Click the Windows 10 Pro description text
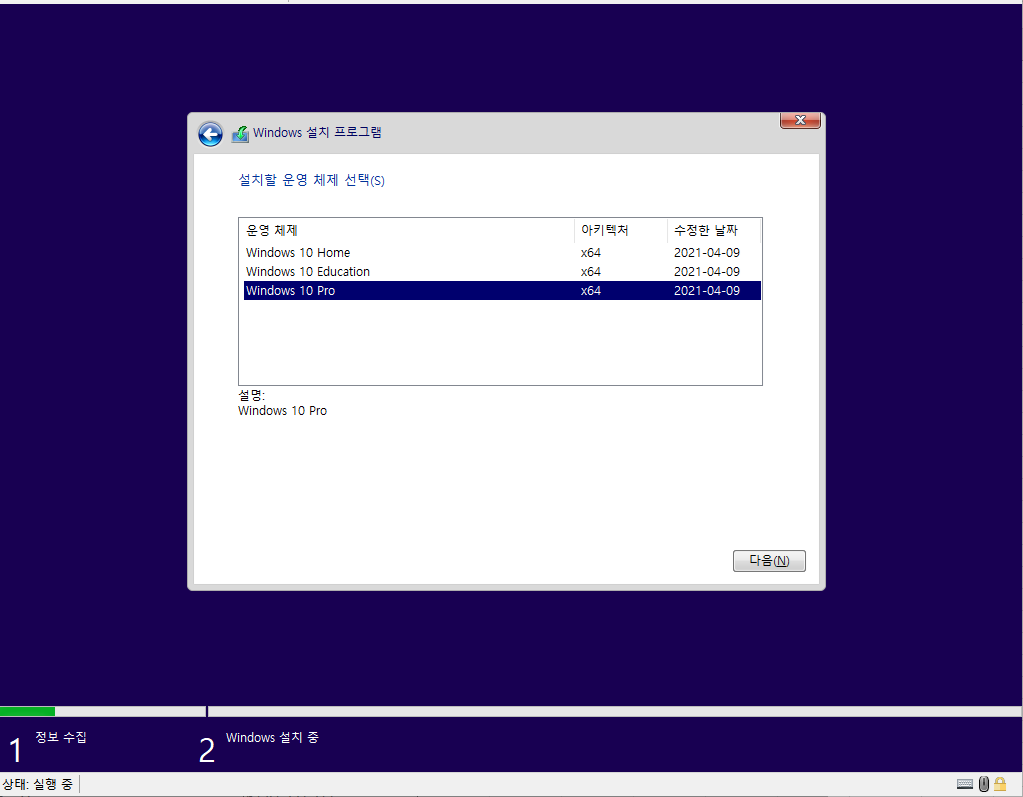Viewport: 1023px width, 797px height. (282, 411)
